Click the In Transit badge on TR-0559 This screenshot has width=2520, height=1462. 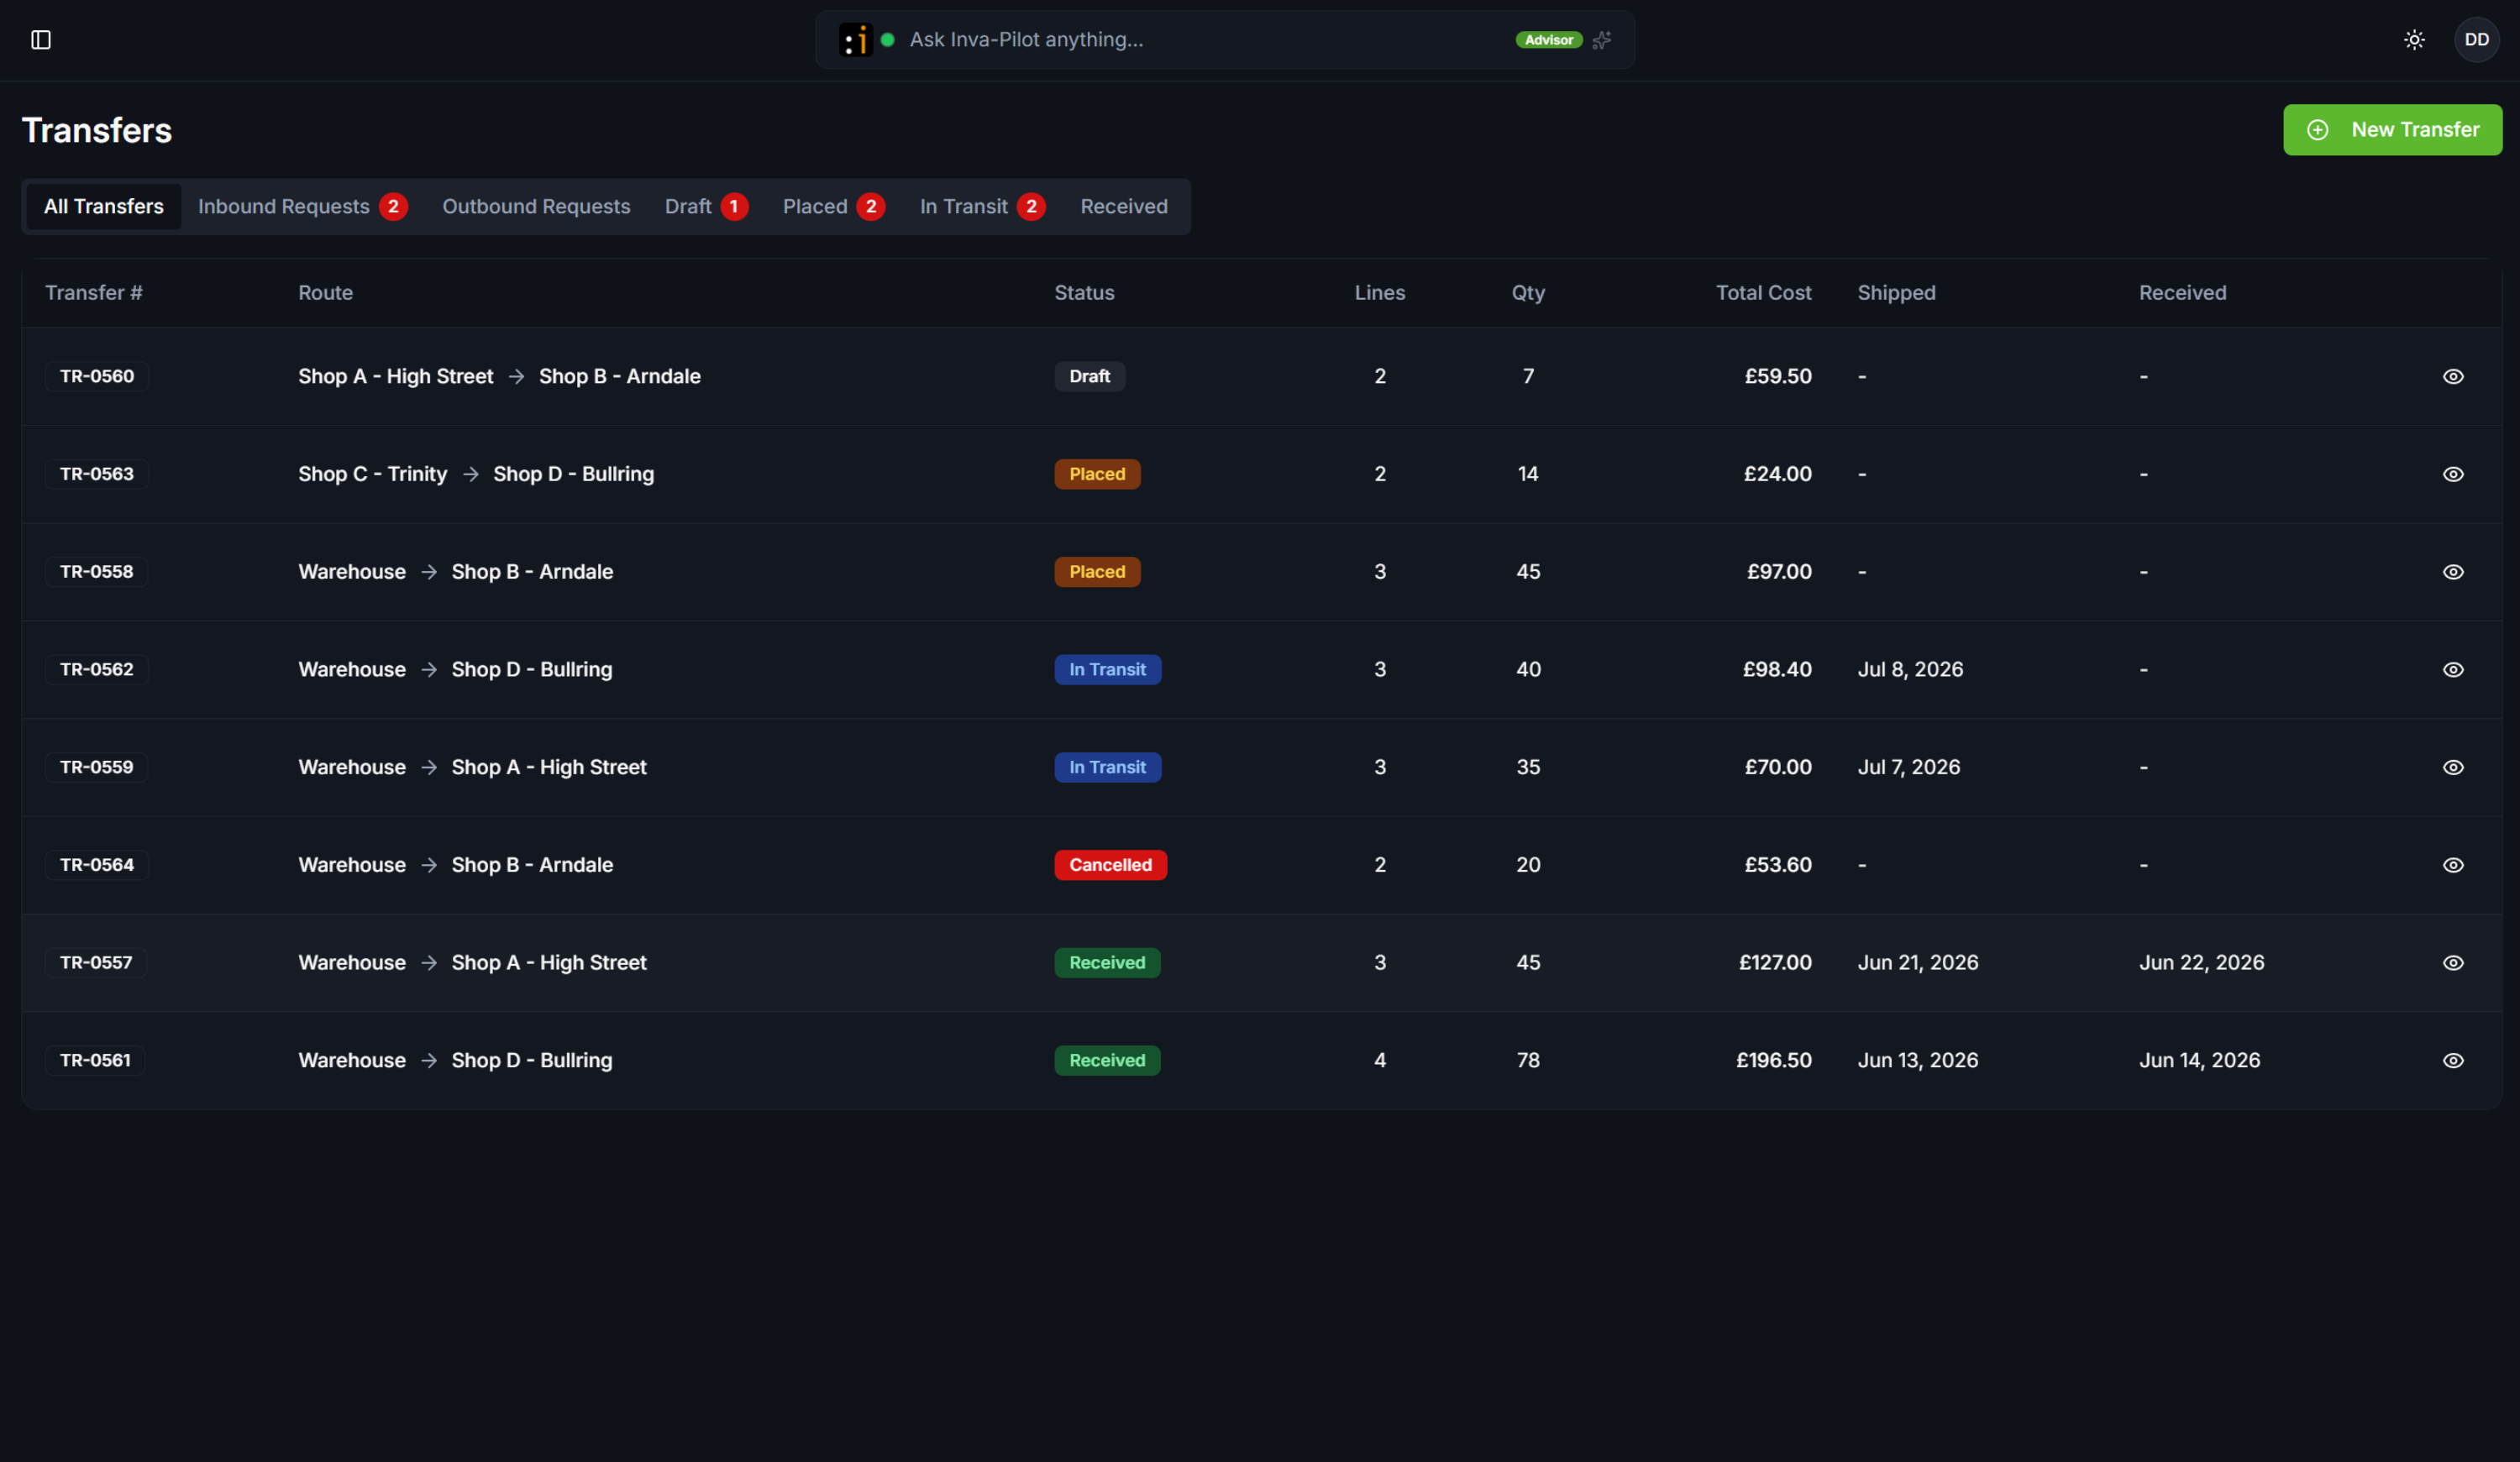(x=1107, y=767)
